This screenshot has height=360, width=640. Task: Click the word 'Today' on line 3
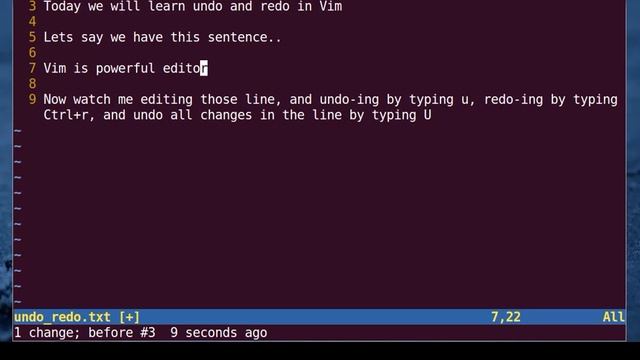click(62, 6)
